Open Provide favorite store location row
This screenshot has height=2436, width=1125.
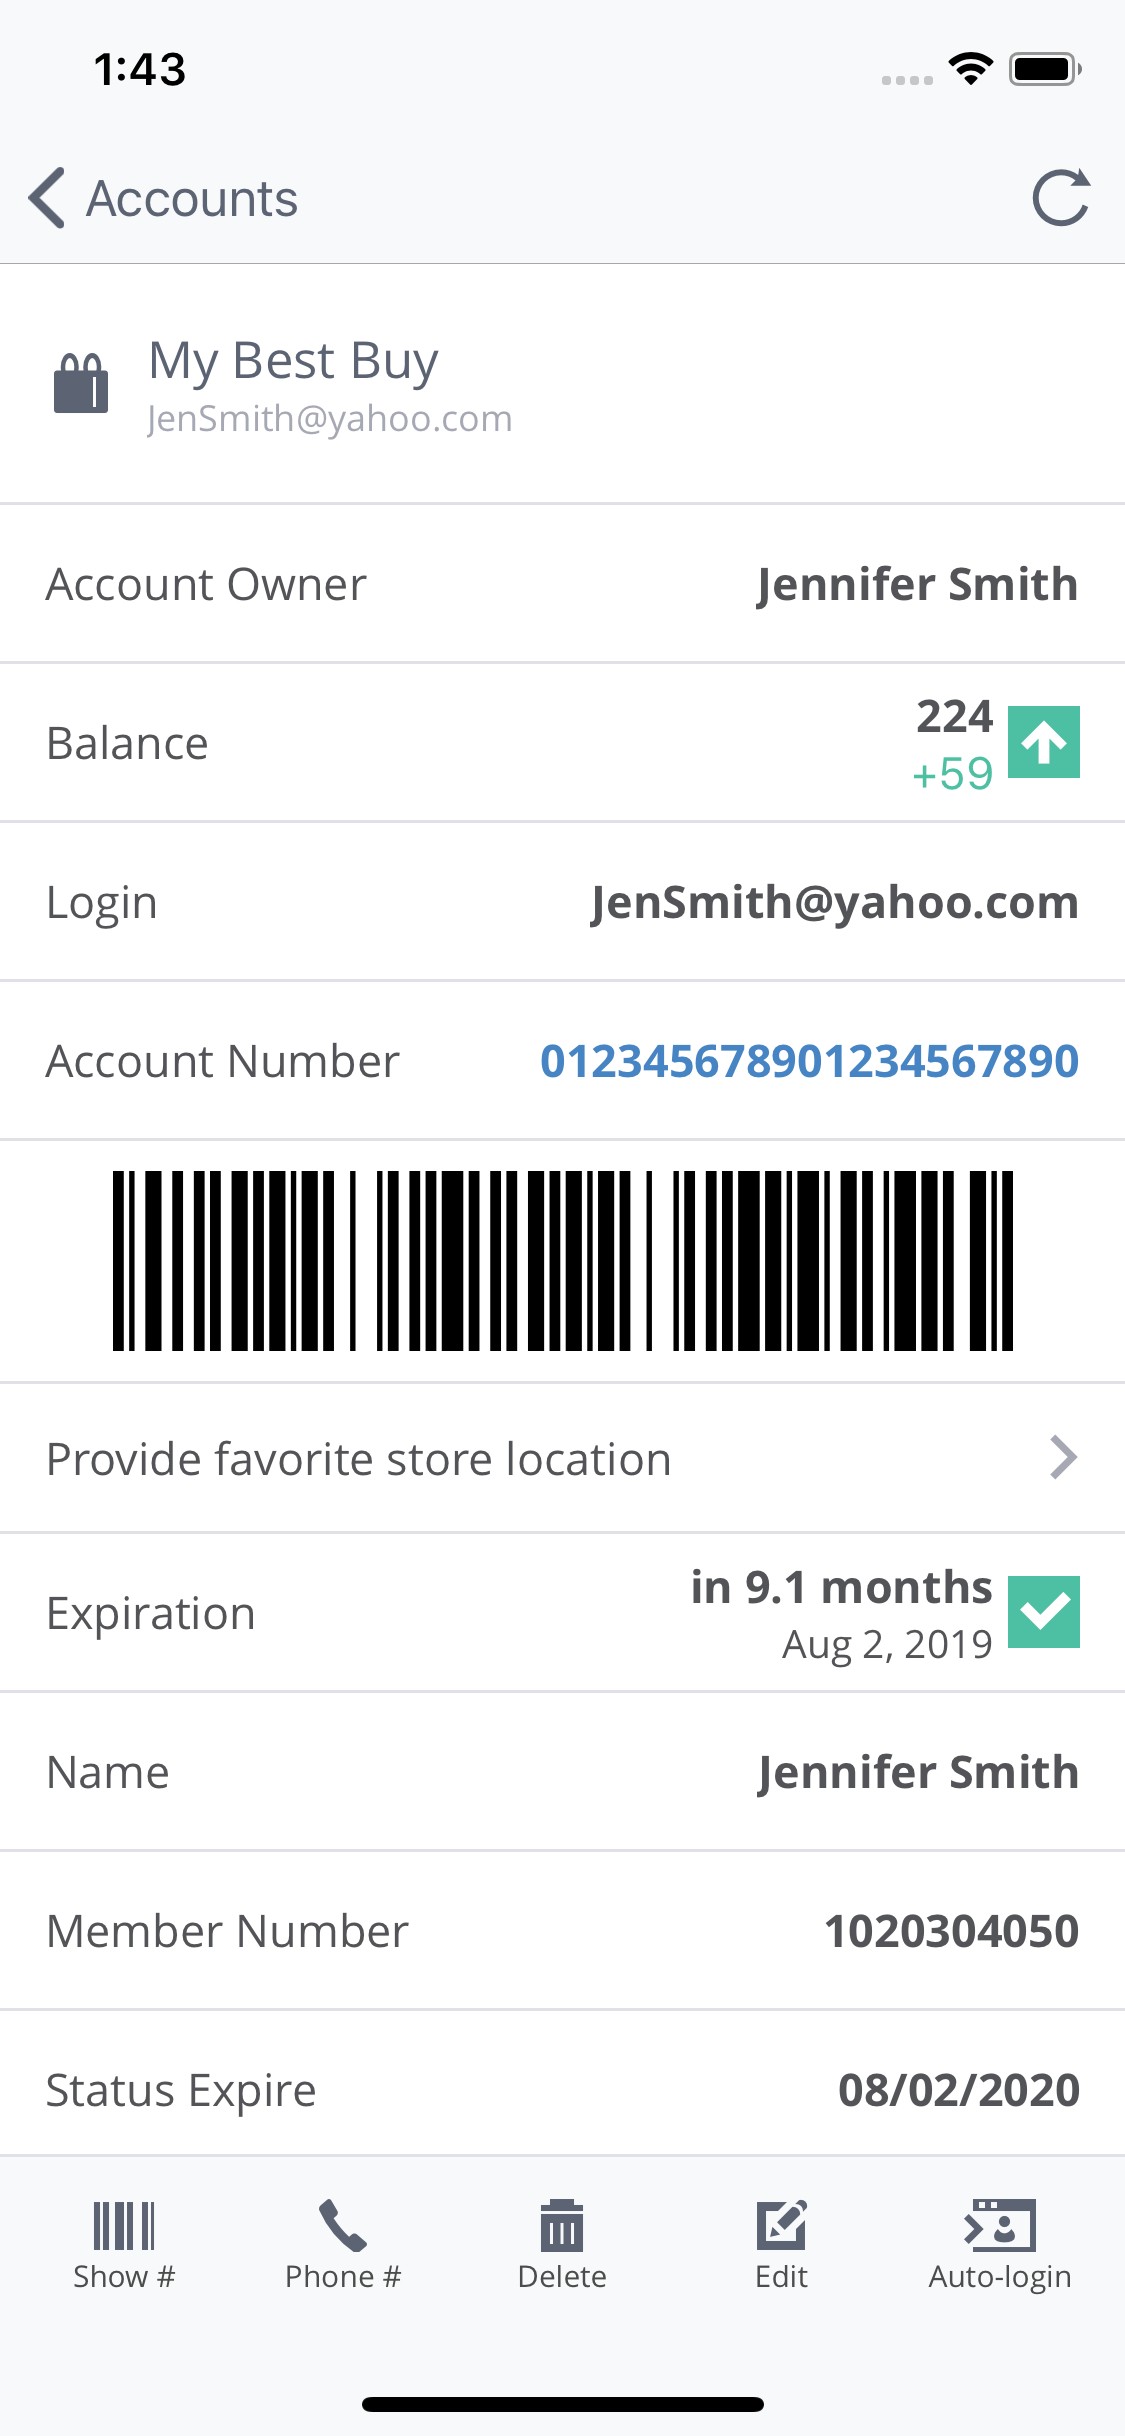coord(359,1459)
